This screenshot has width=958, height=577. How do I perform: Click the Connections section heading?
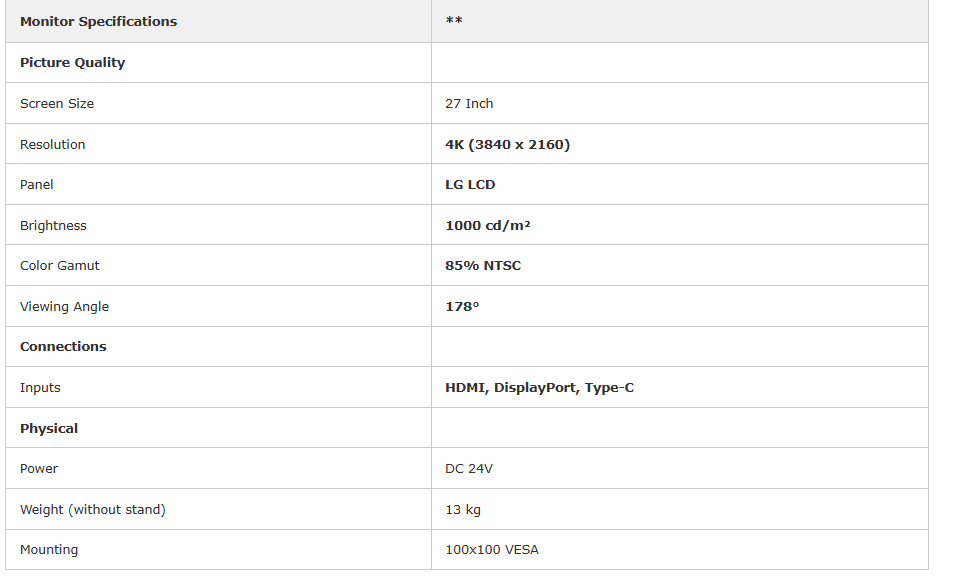(x=63, y=346)
